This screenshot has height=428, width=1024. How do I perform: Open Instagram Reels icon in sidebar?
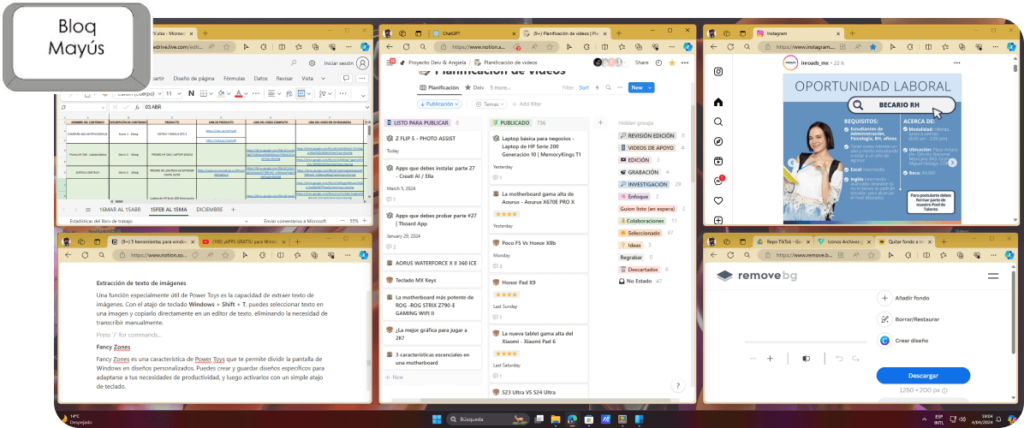[718, 161]
